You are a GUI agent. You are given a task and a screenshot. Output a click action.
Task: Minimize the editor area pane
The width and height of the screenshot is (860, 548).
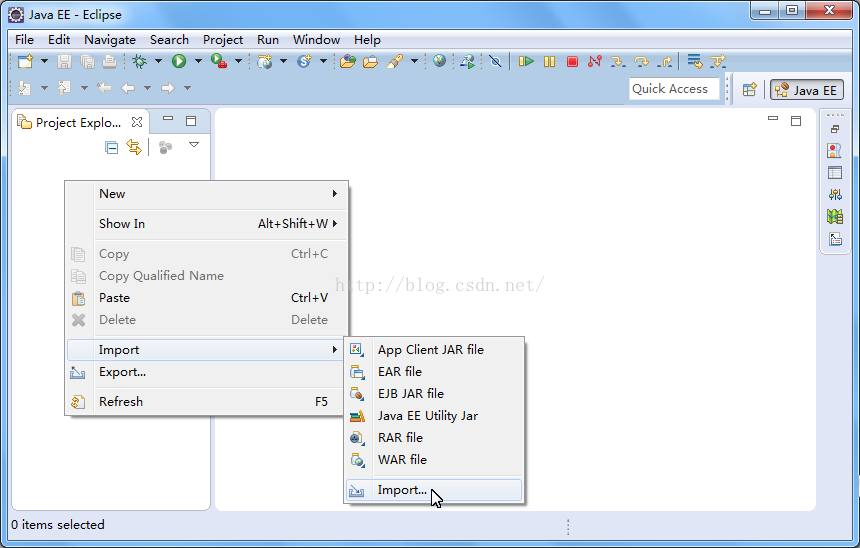(x=773, y=119)
